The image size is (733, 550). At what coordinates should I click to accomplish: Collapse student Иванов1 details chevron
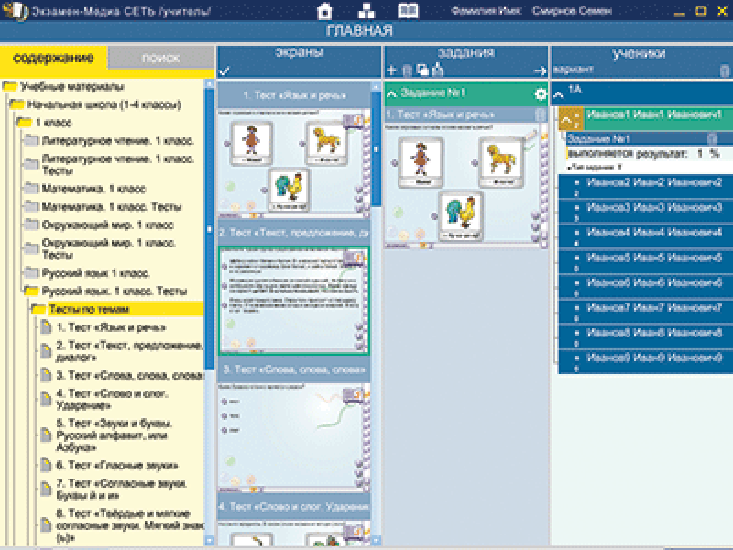[x=567, y=121]
